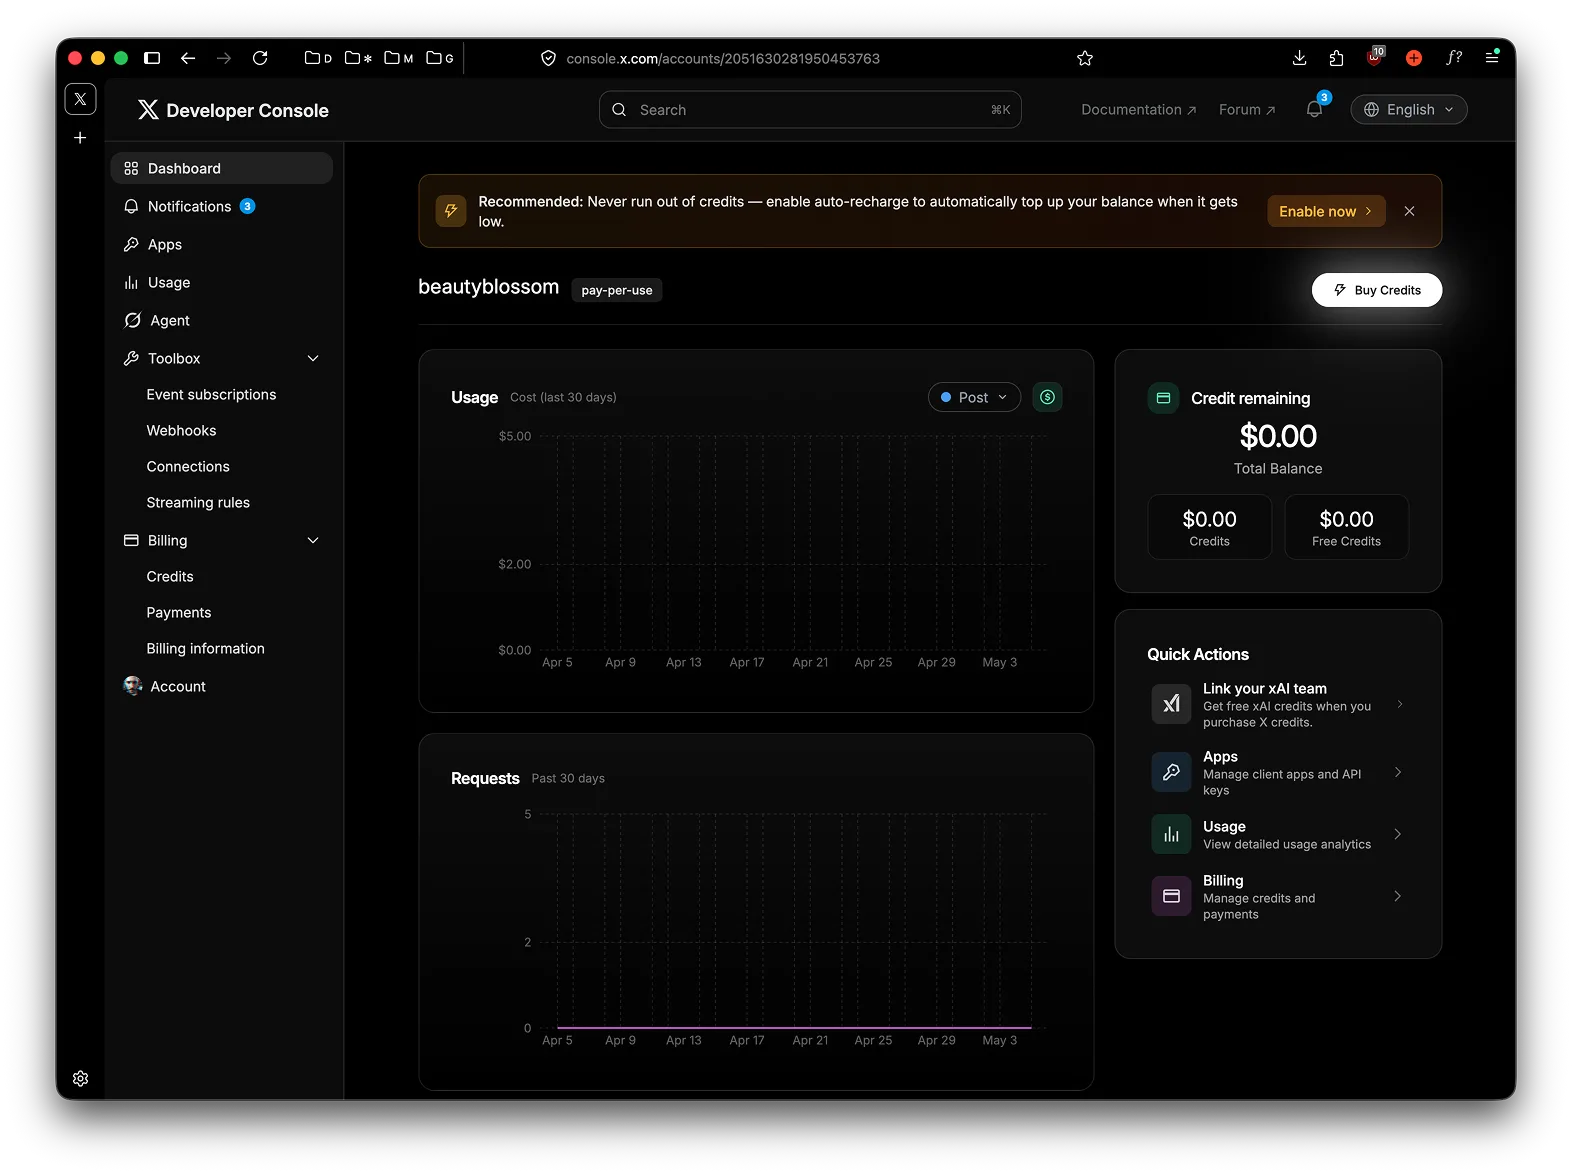This screenshot has width=1572, height=1174.
Task: Open Billing quick action chevron
Action: (x=1398, y=896)
